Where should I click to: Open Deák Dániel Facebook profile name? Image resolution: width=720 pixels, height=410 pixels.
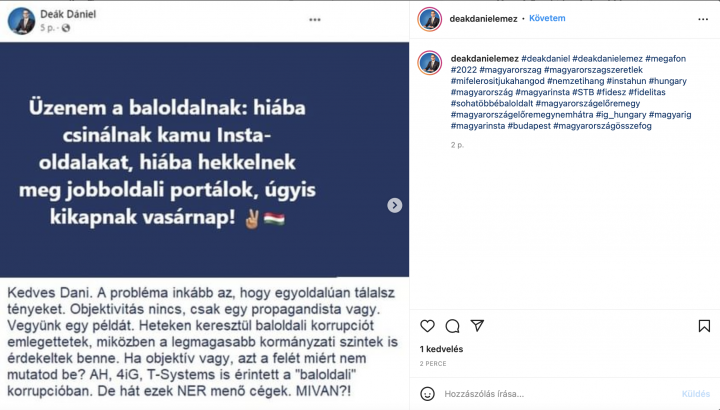tap(68, 14)
